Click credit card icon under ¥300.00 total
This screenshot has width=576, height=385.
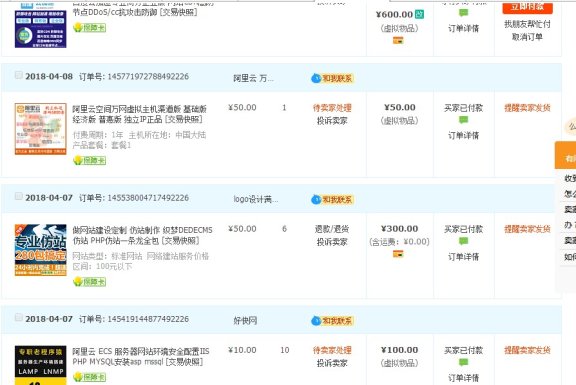click(398, 253)
